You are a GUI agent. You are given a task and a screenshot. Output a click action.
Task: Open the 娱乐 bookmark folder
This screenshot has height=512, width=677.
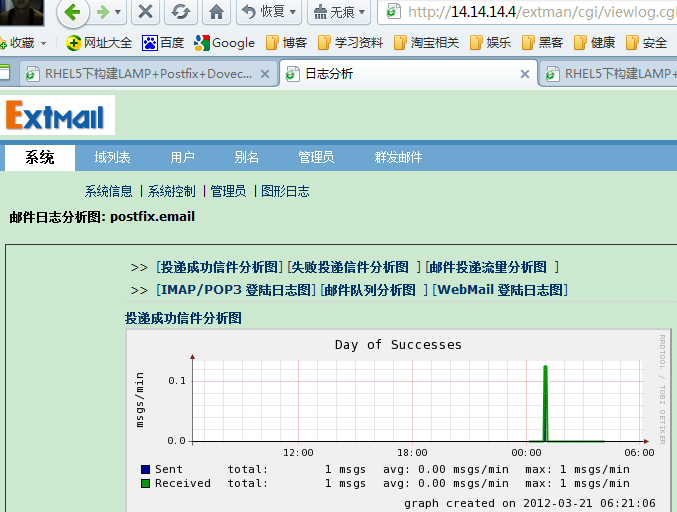[x=490, y=43]
